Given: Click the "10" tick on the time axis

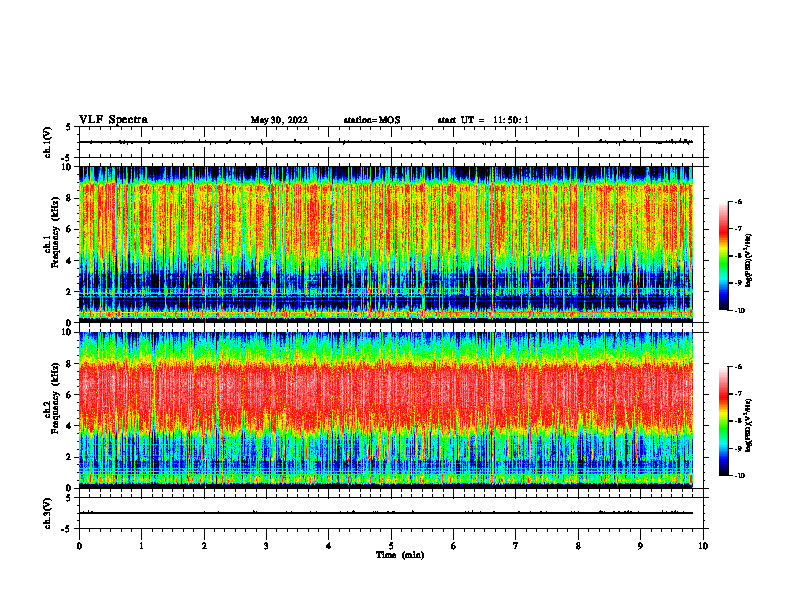Looking at the screenshot, I should pyautogui.click(x=703, y=546).
